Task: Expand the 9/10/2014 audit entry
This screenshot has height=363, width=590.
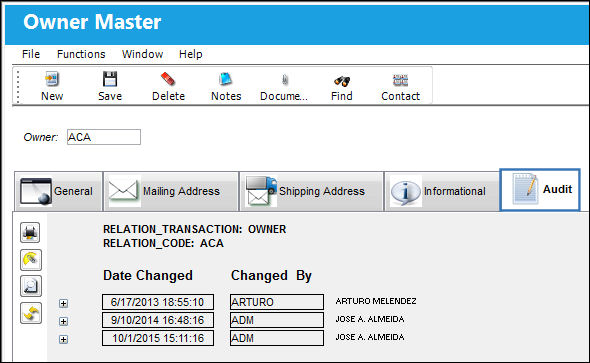Action: click(x=63, y=321)
